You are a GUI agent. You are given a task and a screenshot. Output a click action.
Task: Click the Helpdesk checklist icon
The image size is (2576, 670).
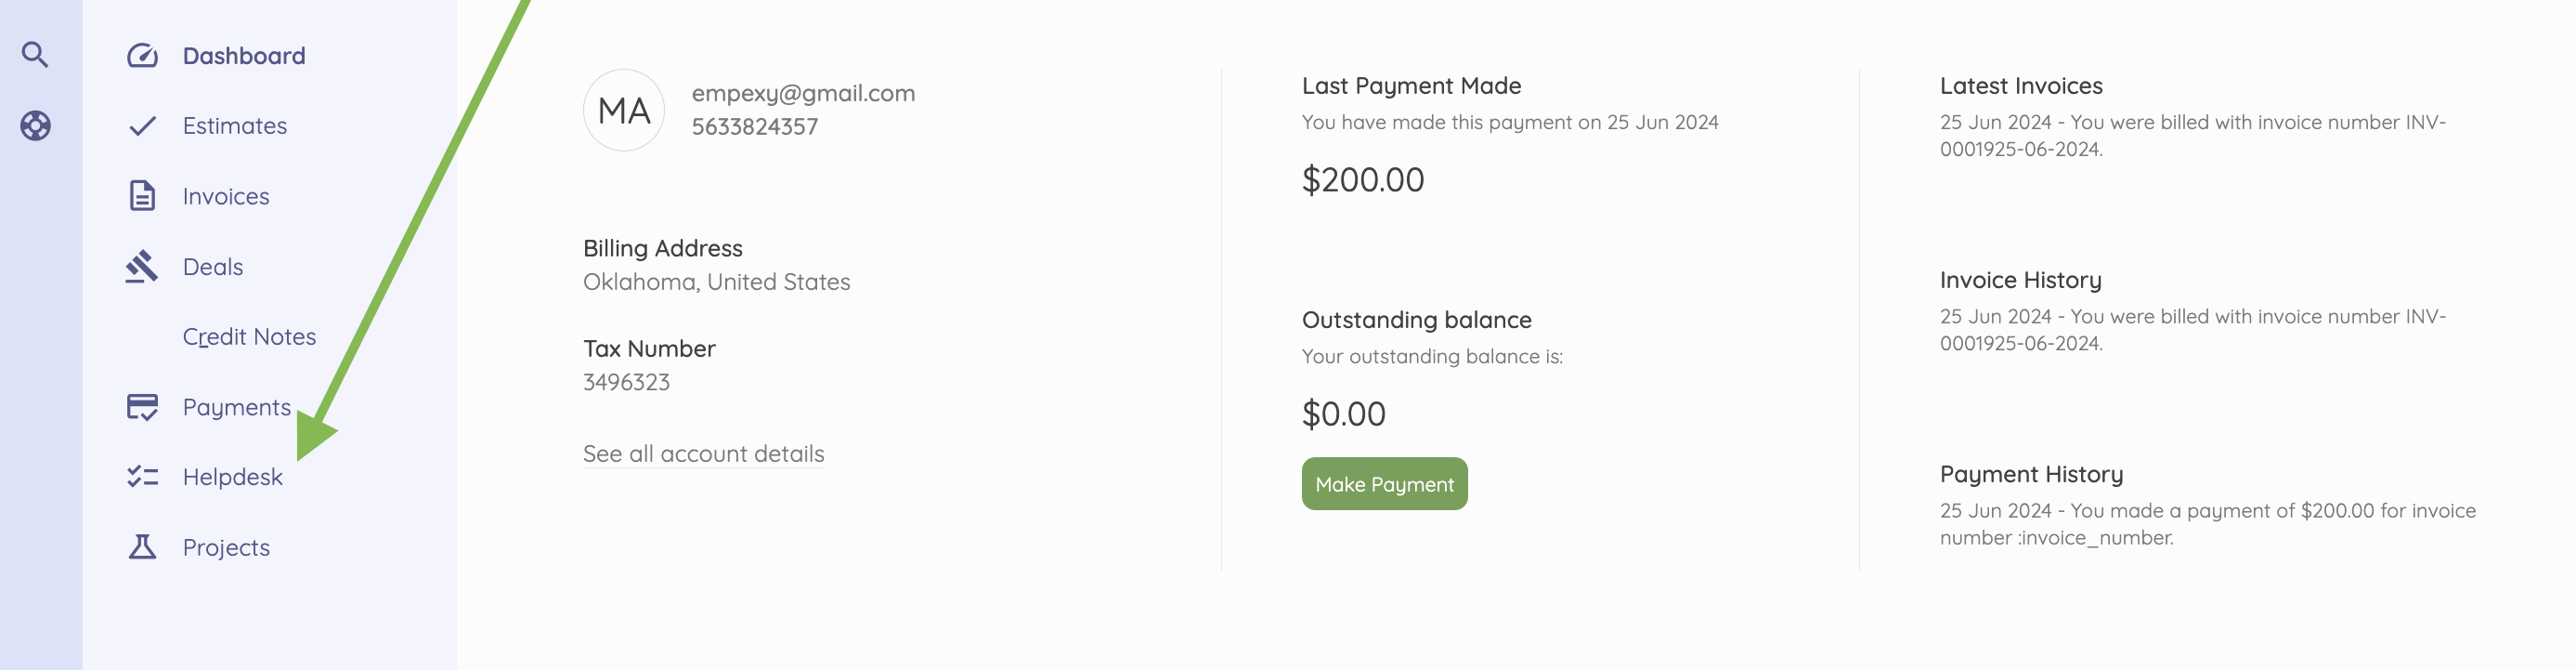pos(142,477)
